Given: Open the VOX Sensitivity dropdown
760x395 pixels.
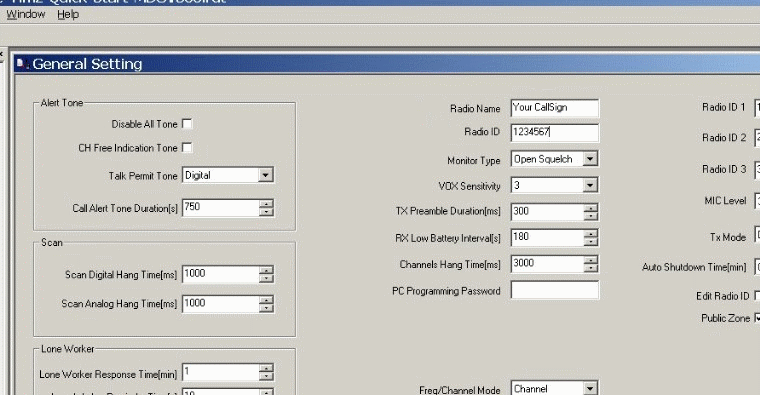Looking at the screenshot, I should pyautogui.click(x=589, y=185).
